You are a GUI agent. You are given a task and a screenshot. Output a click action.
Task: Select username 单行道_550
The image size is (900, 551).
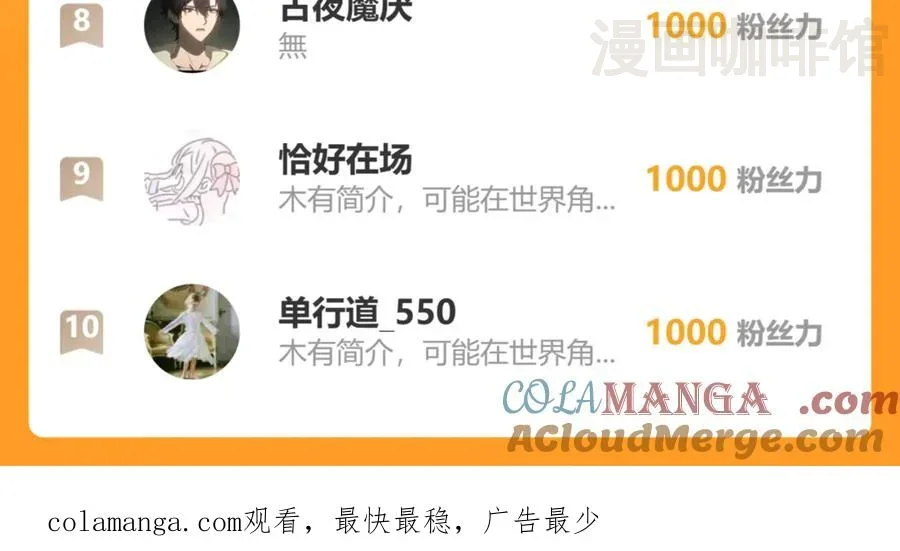367,313
